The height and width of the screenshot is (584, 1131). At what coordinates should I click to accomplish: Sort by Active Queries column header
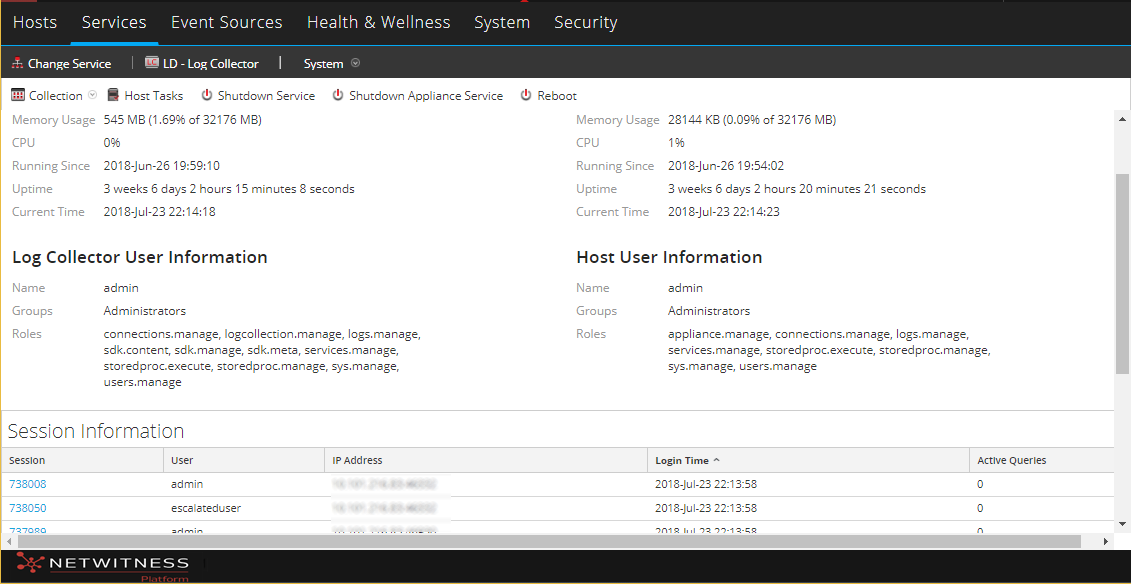click(1042, 460)
